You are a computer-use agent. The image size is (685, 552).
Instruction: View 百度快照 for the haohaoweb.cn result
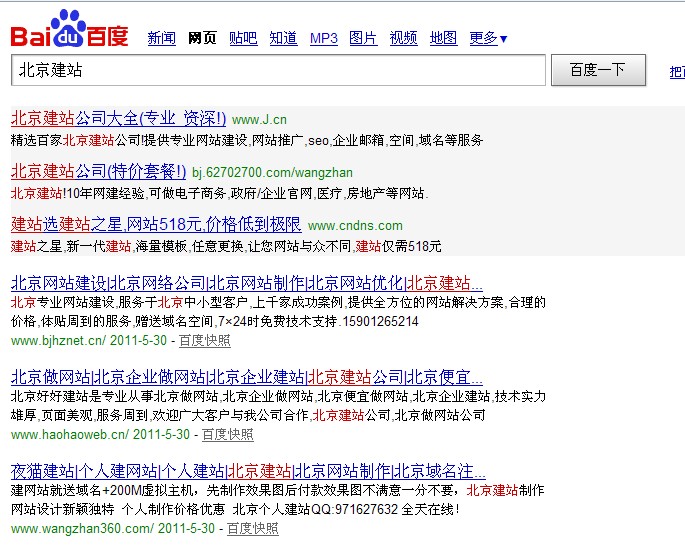(227, 434)
